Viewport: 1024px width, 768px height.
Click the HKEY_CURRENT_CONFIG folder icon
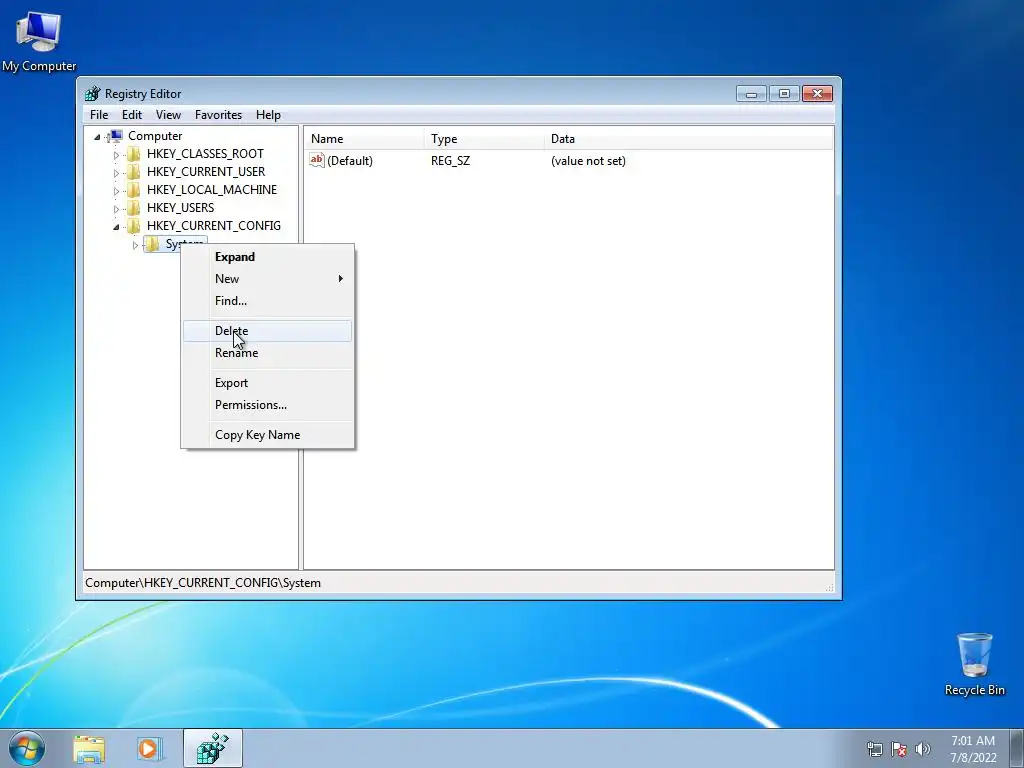[133, 225]
